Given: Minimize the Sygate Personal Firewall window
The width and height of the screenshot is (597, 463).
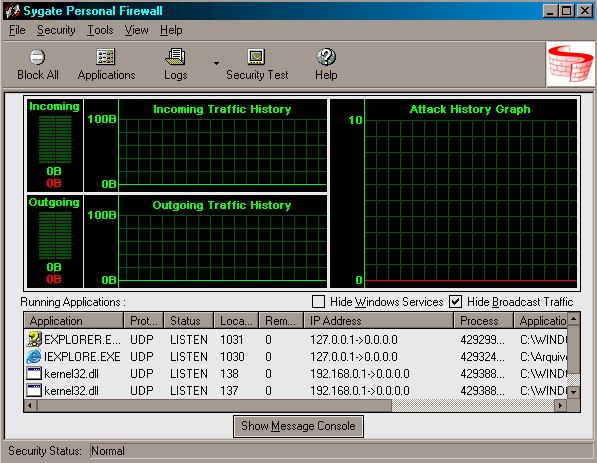Looking at the screenshot, I should point(550,11).
